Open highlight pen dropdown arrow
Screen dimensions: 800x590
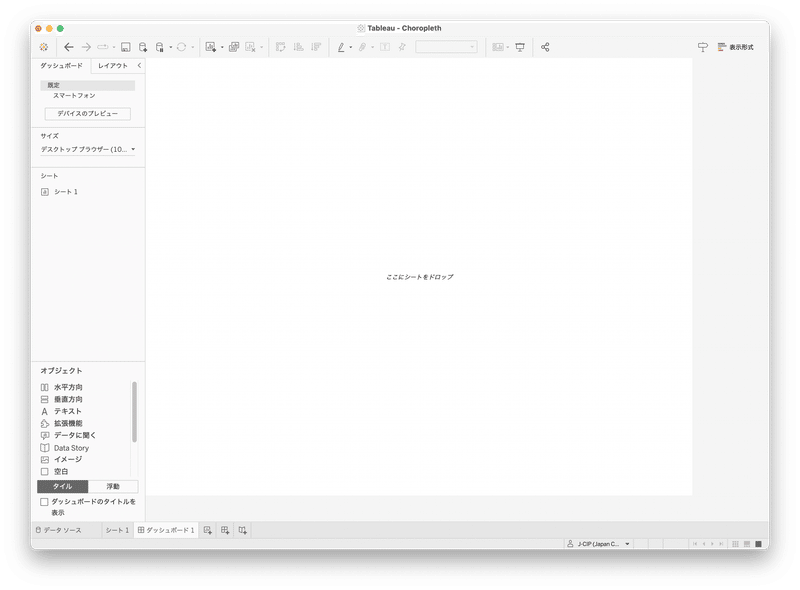(x=351, y=47)
